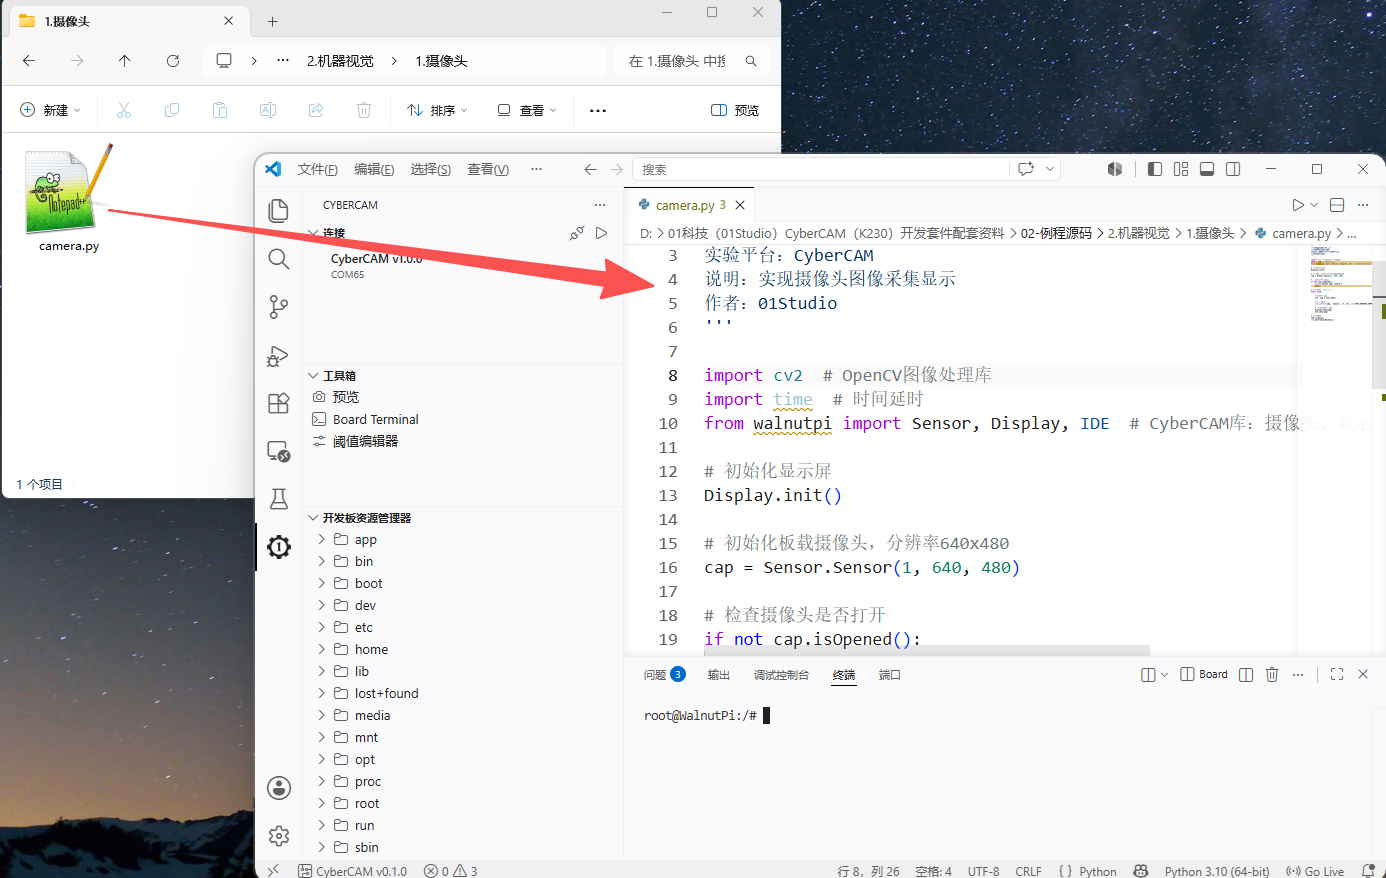Viewport: 1386px width, 878px height.
Task: Open the Search view in activity bar
Action: (279, 259)
